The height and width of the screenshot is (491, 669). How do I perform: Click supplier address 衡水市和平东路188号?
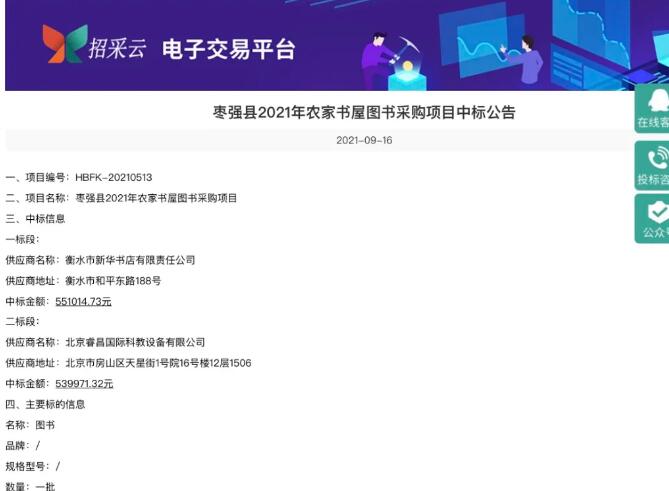tap(113, 281)
